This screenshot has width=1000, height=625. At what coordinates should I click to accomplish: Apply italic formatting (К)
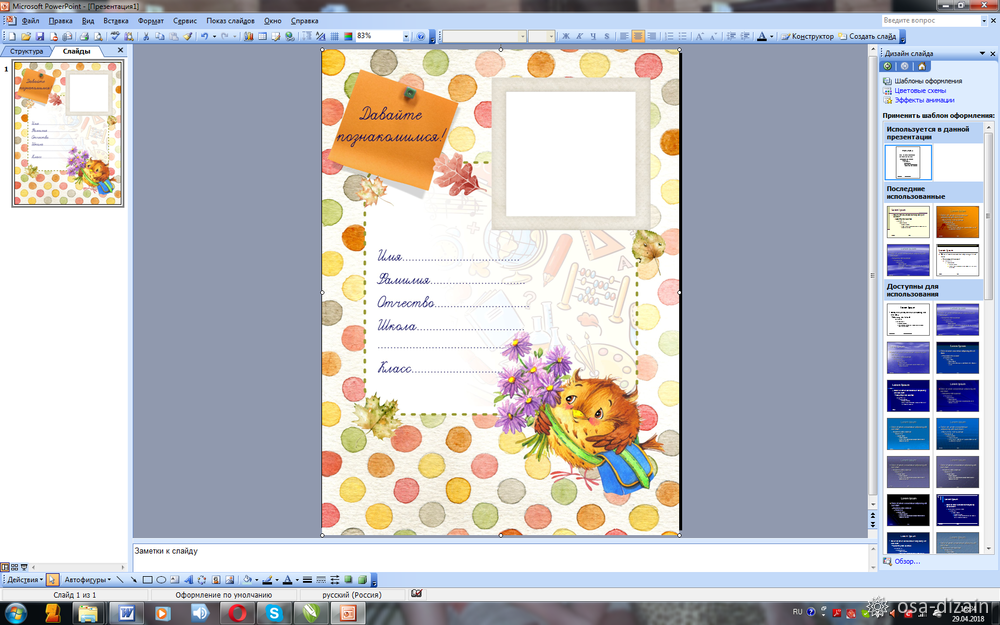(579, 36)
